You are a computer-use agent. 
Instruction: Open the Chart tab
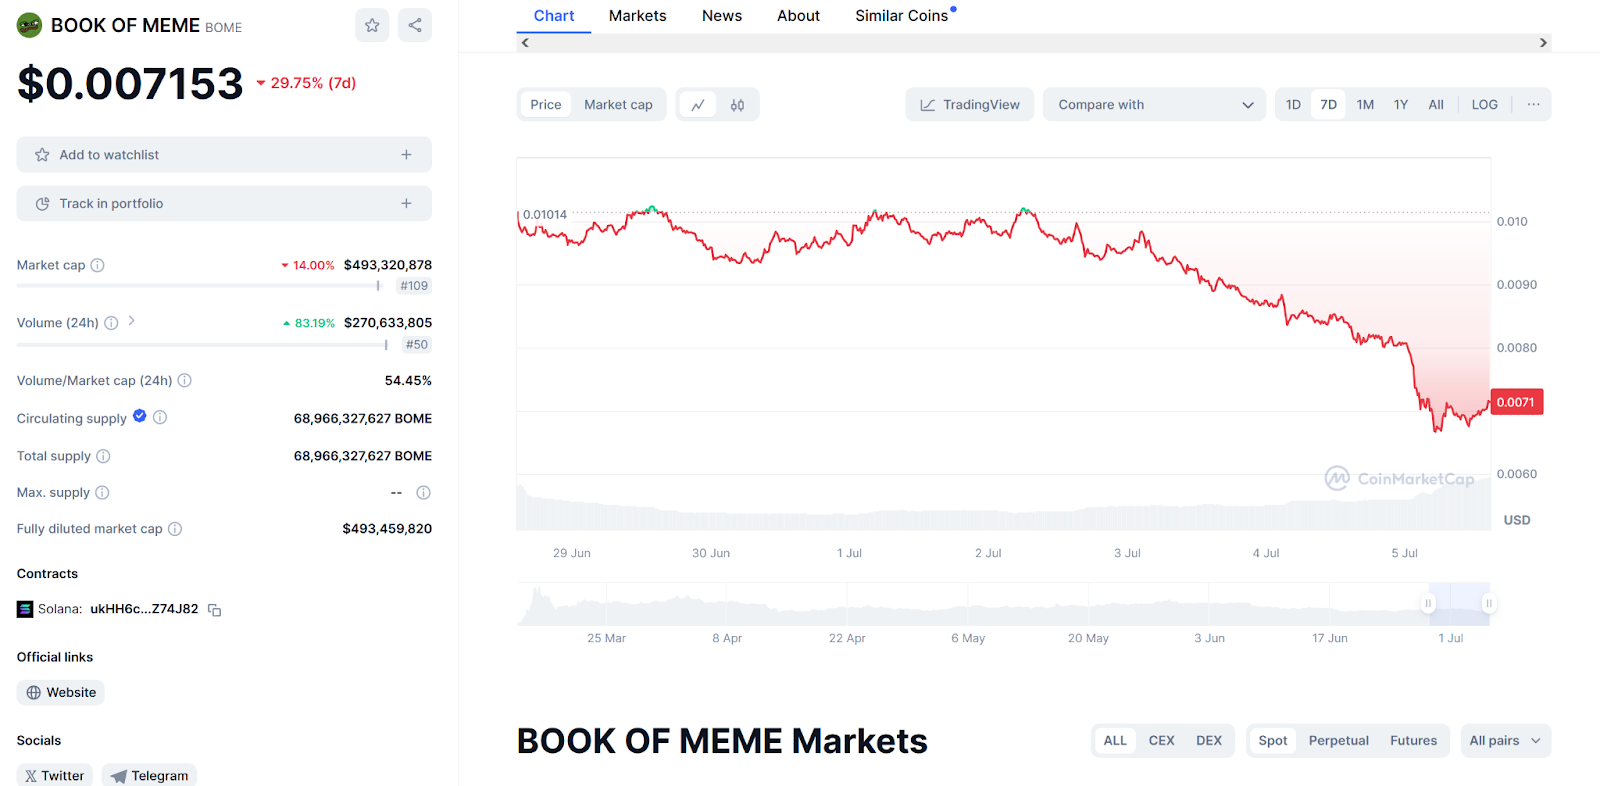[554, 16]
